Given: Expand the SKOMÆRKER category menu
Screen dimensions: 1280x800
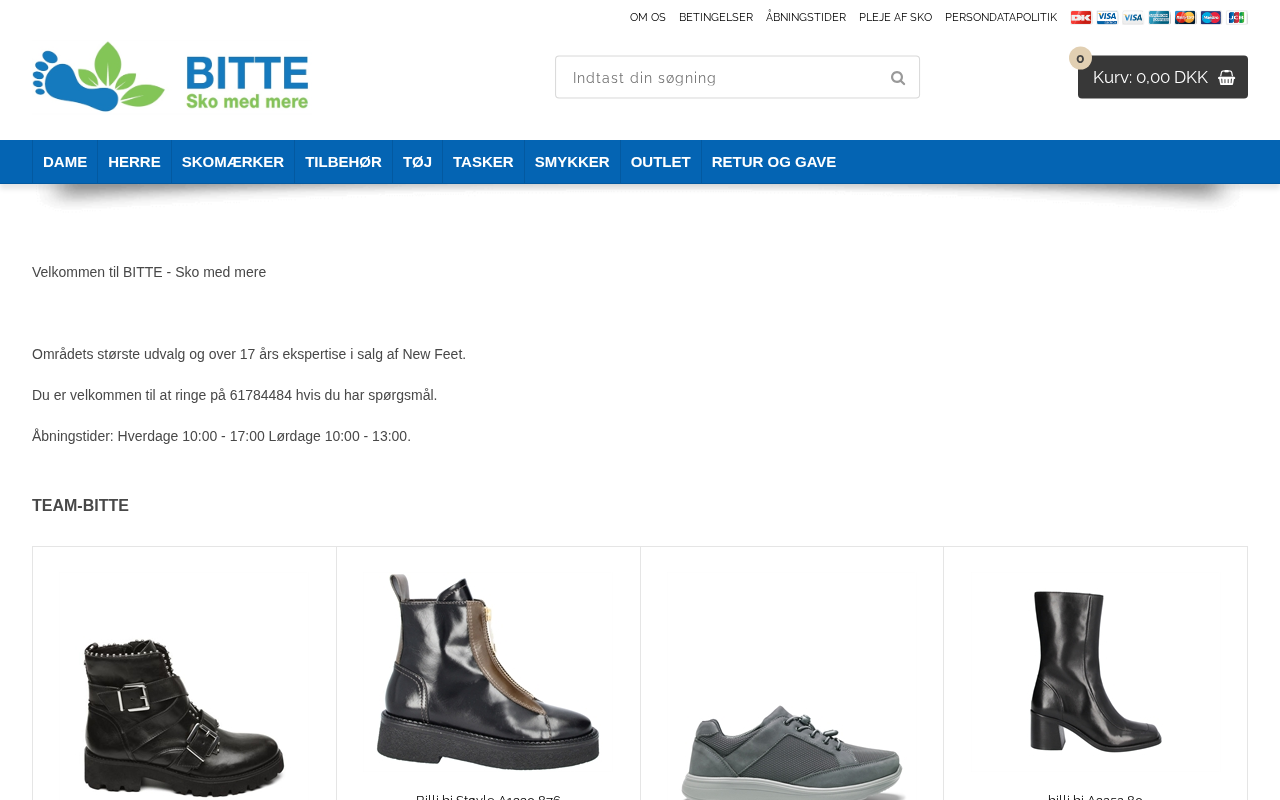Looking at the screenshot, I should pyautogui.click(x=233, y=162).
